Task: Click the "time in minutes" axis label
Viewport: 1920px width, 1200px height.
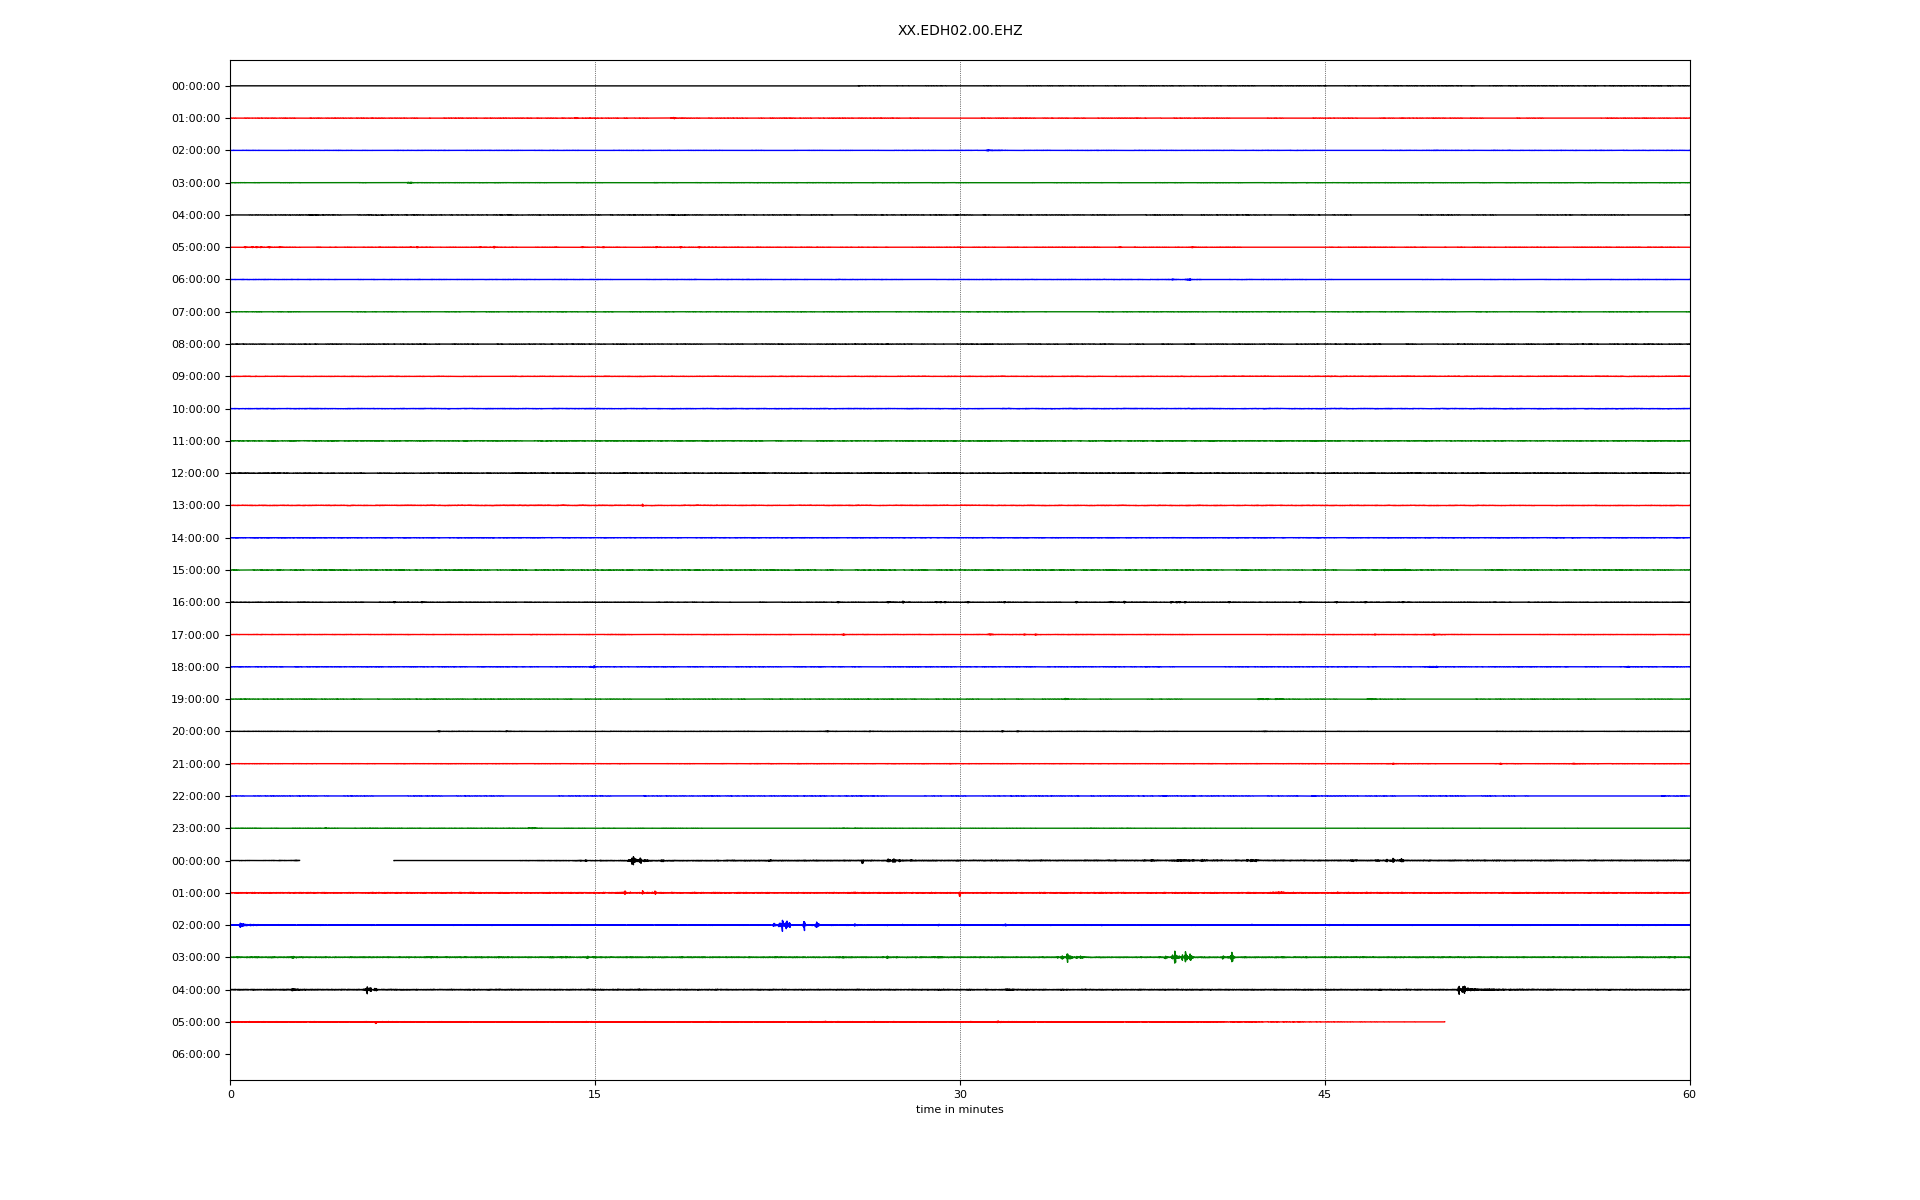Action: point(959,1109)
